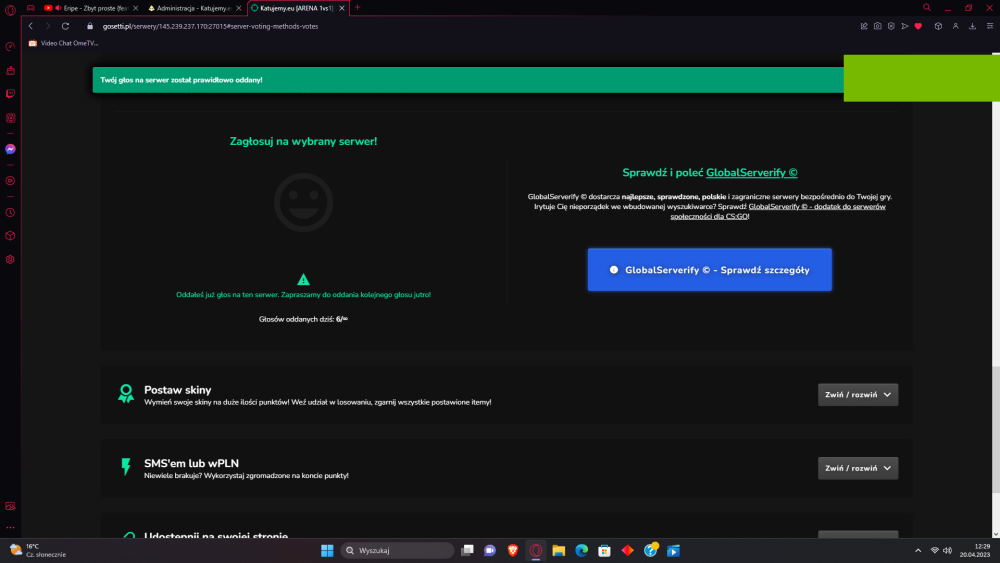Click the red heart bookmark icon
1000x563 pixels.
tap(918, 26)
